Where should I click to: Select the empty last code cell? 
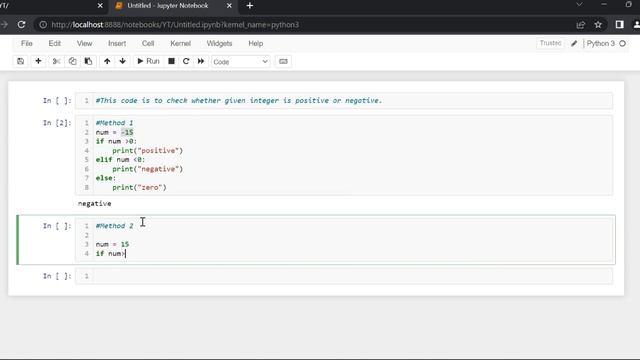(x=344, y=276)
